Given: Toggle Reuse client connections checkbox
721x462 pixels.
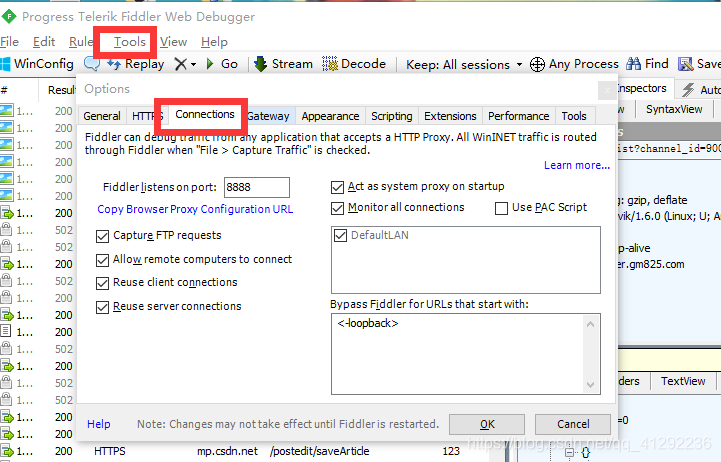Looking at the screenshot, I should pyautogui.click(x=102, y=283).
